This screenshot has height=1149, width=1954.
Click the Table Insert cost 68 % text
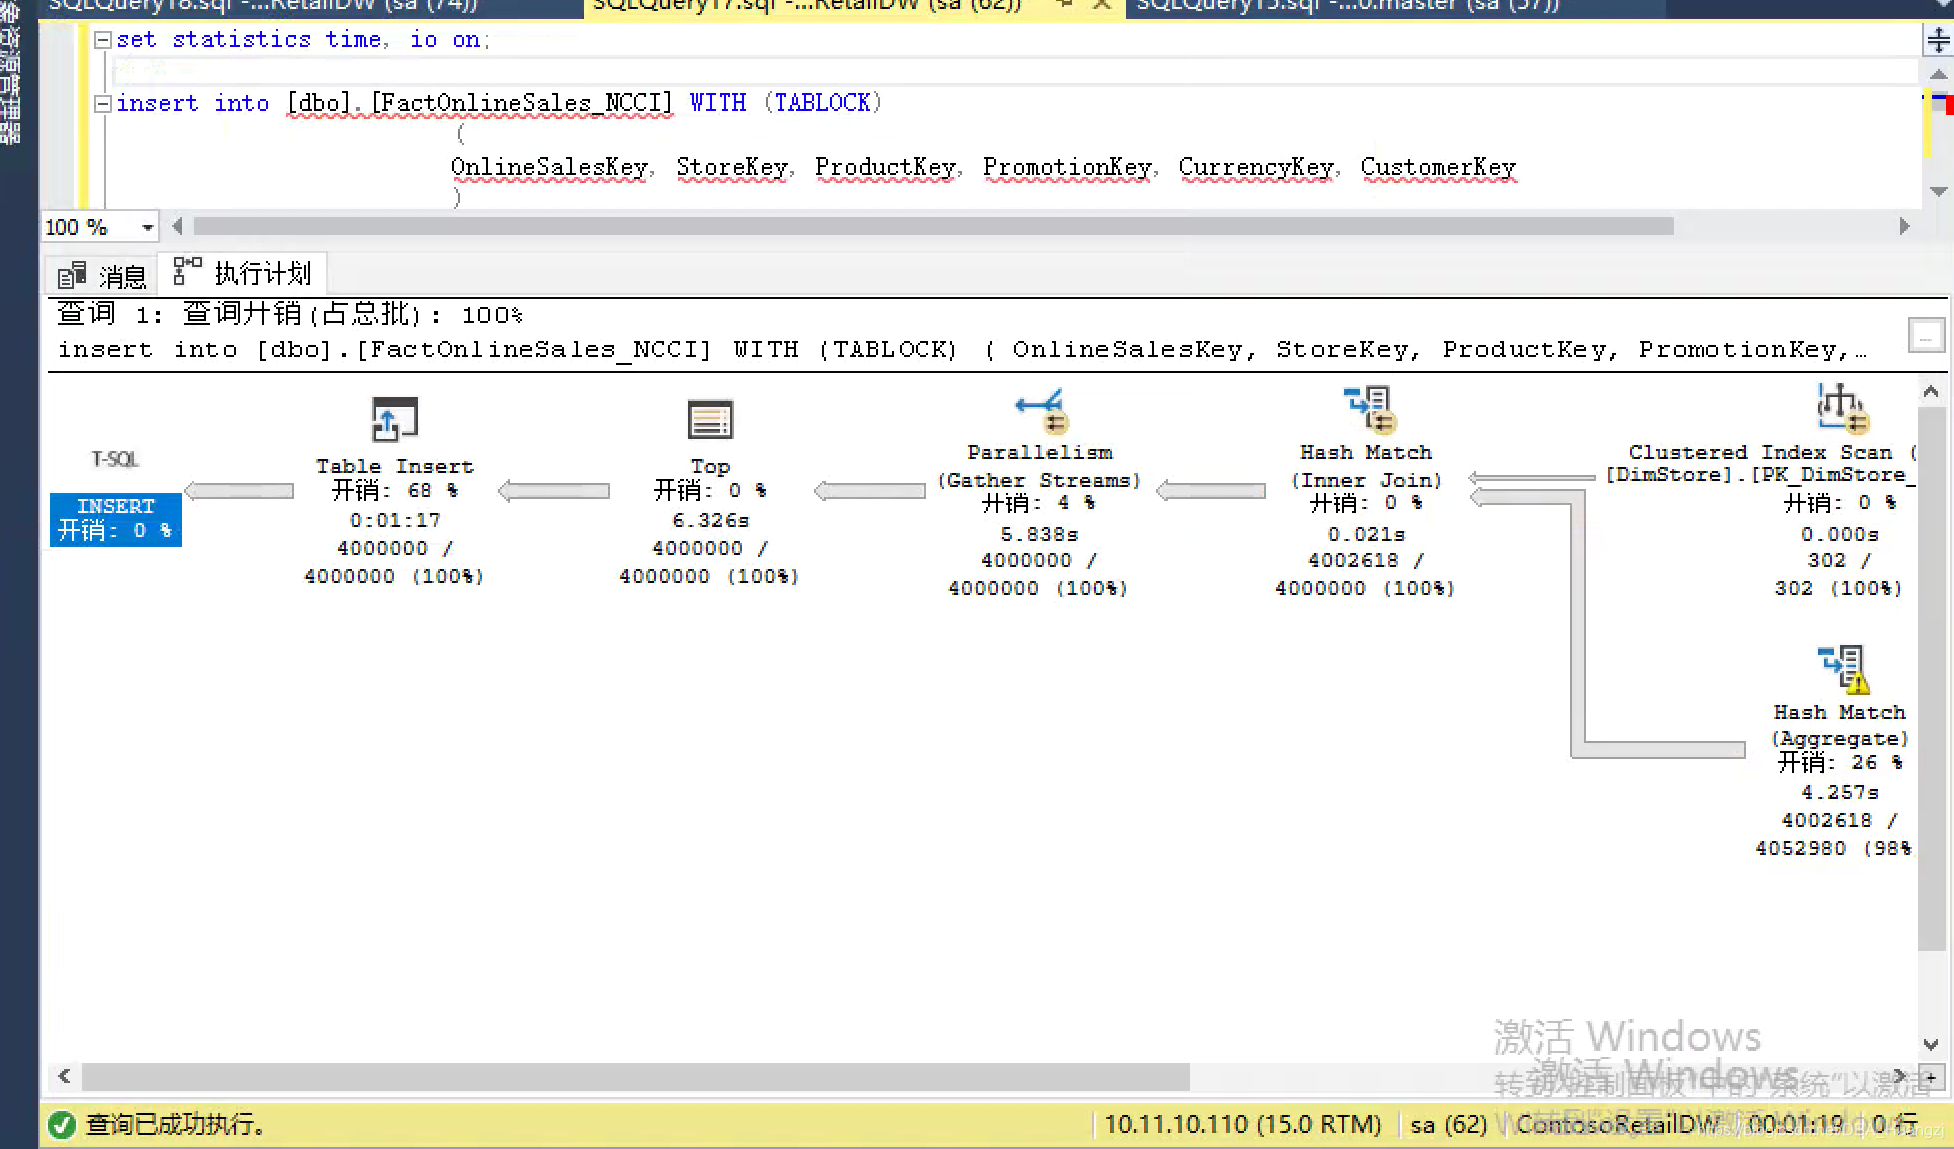(395, 491)
